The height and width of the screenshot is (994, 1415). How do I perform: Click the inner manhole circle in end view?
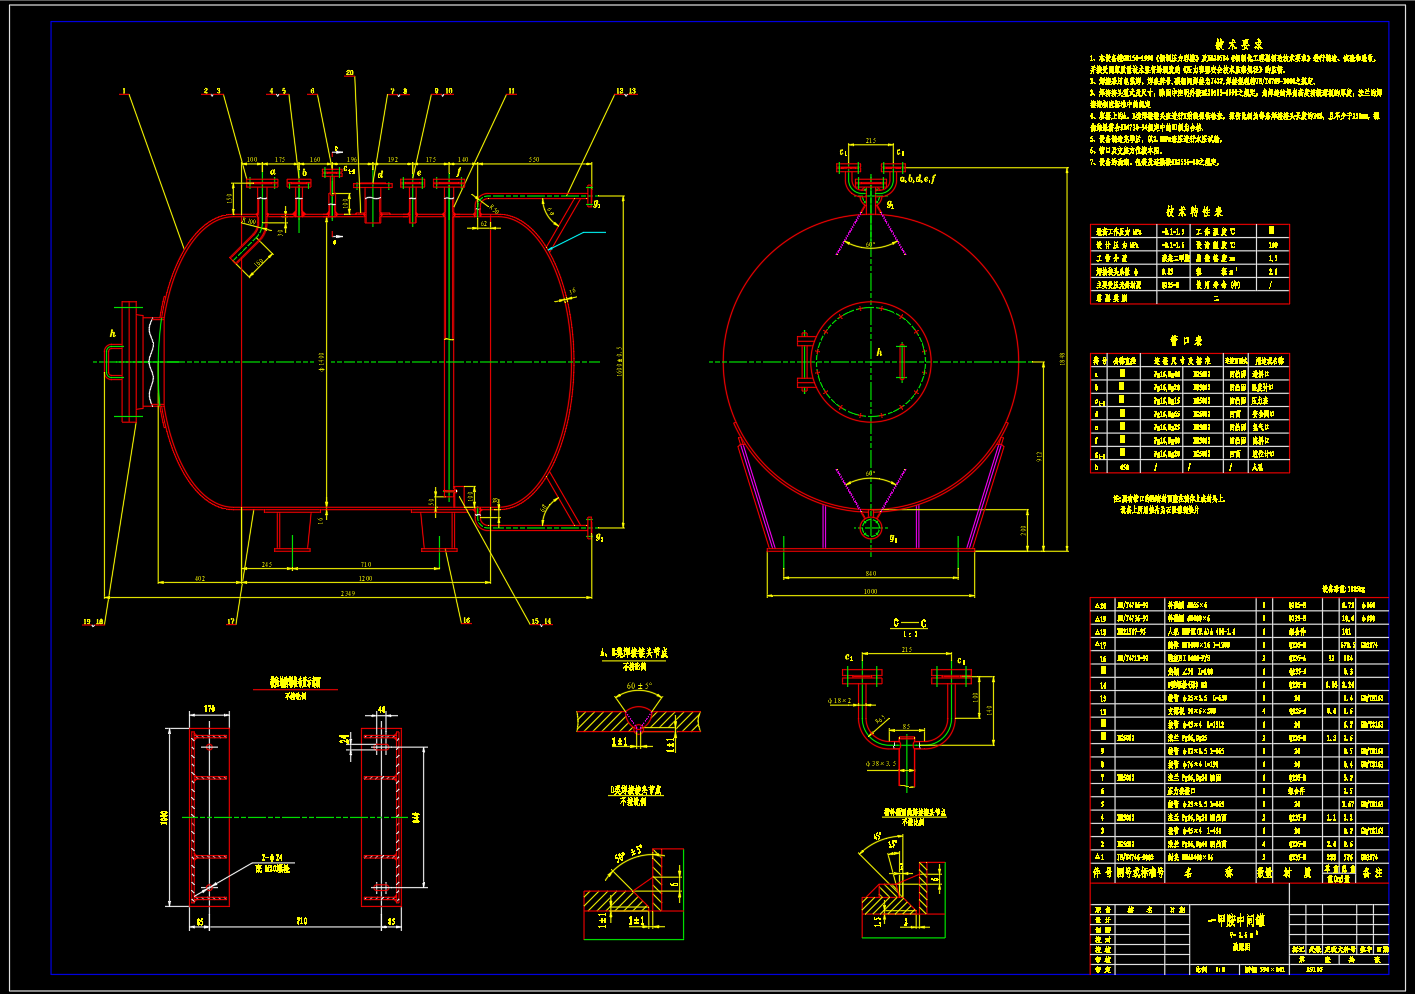coord(870,361)
